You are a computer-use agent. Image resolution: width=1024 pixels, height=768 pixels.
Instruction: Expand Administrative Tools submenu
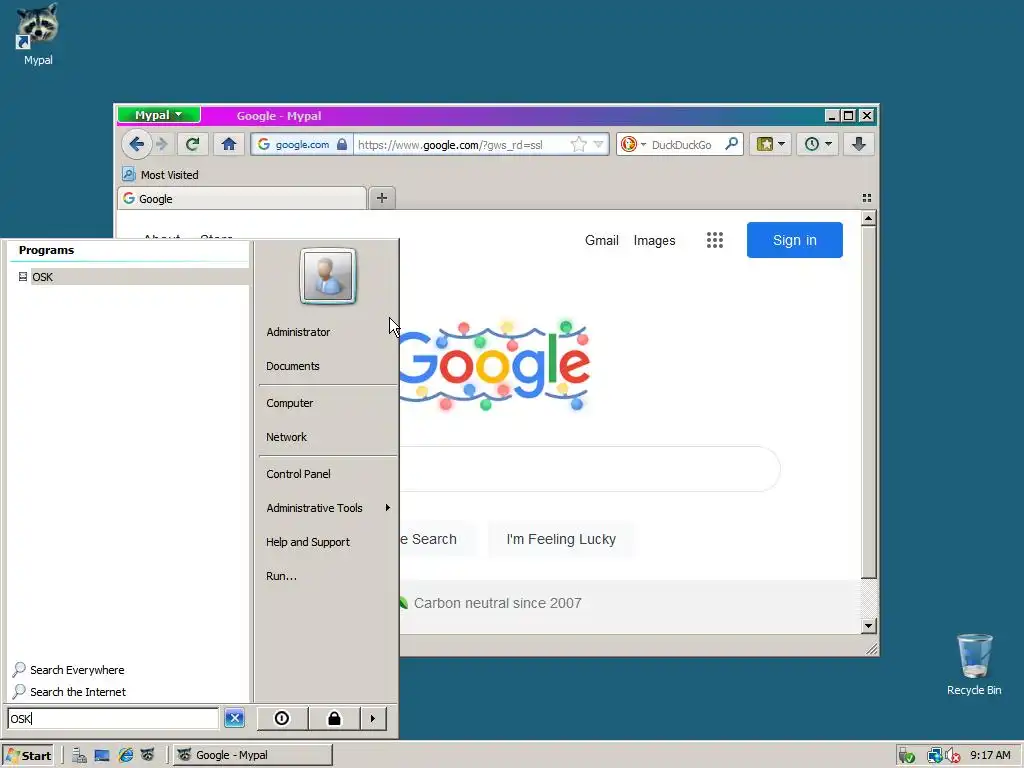328,508
